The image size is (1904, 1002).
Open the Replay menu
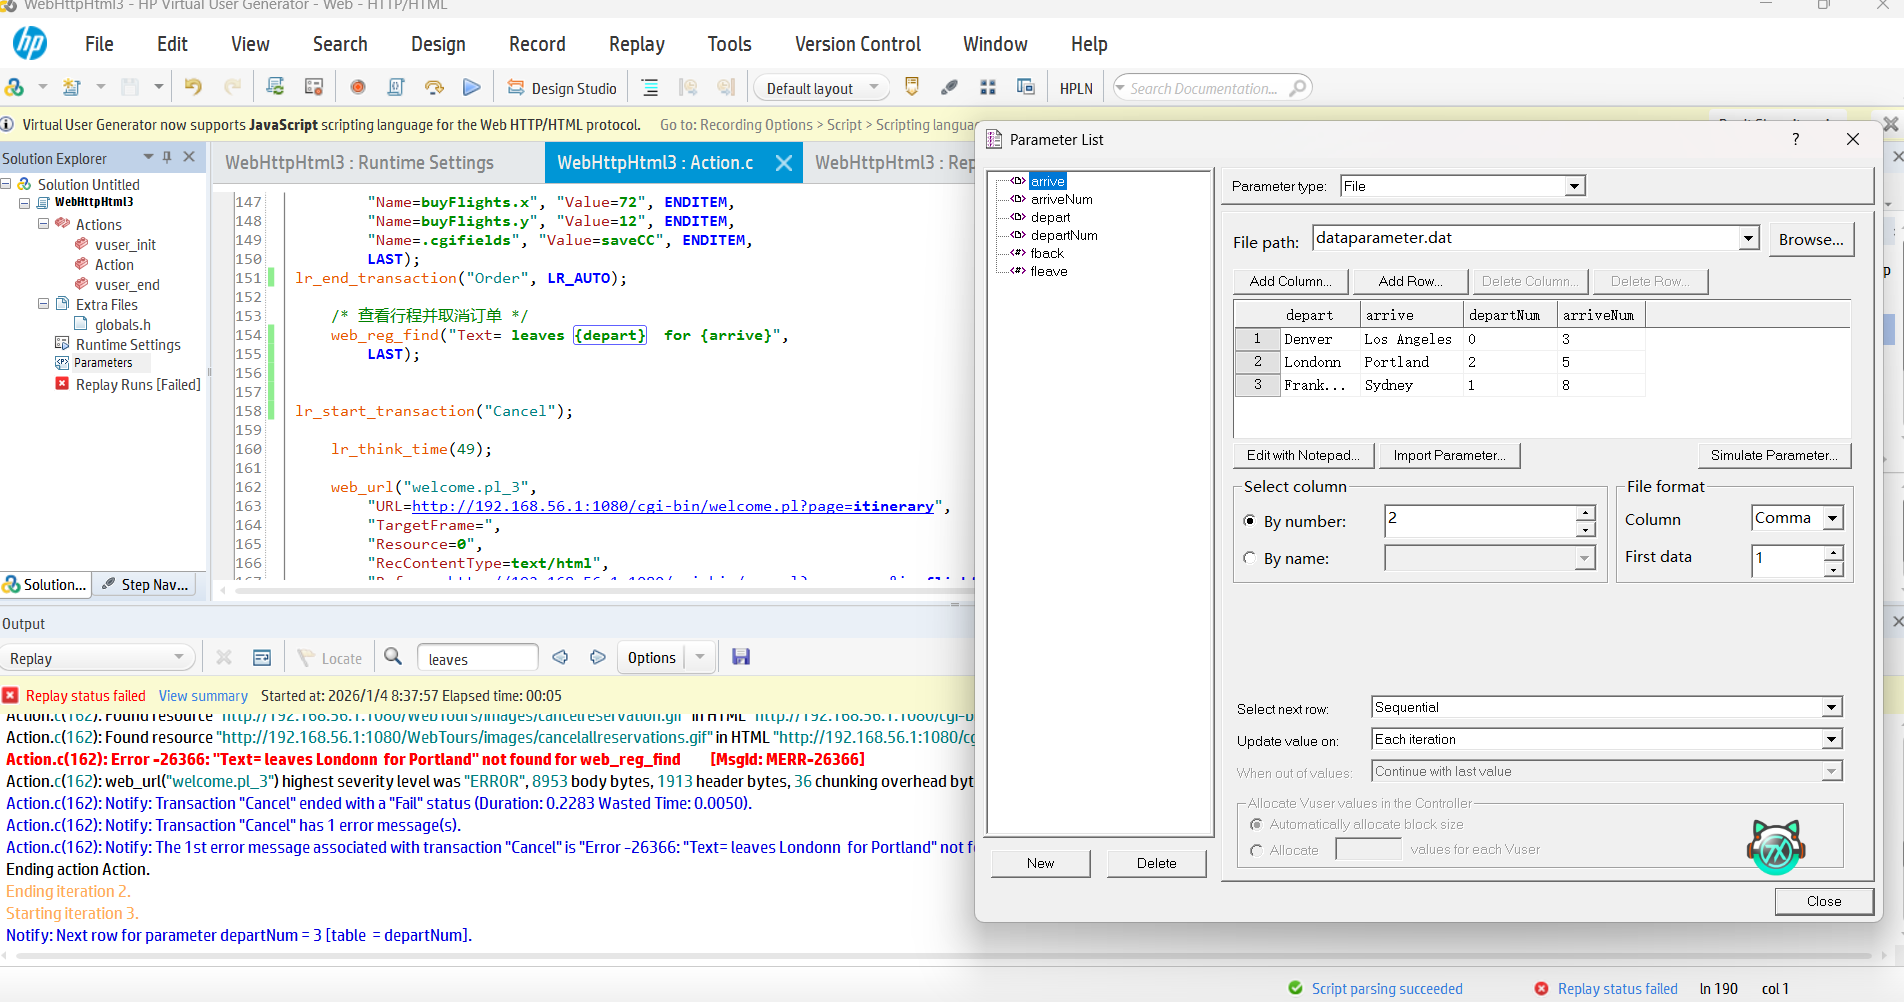pyautogui.click(x=636, y=44)
